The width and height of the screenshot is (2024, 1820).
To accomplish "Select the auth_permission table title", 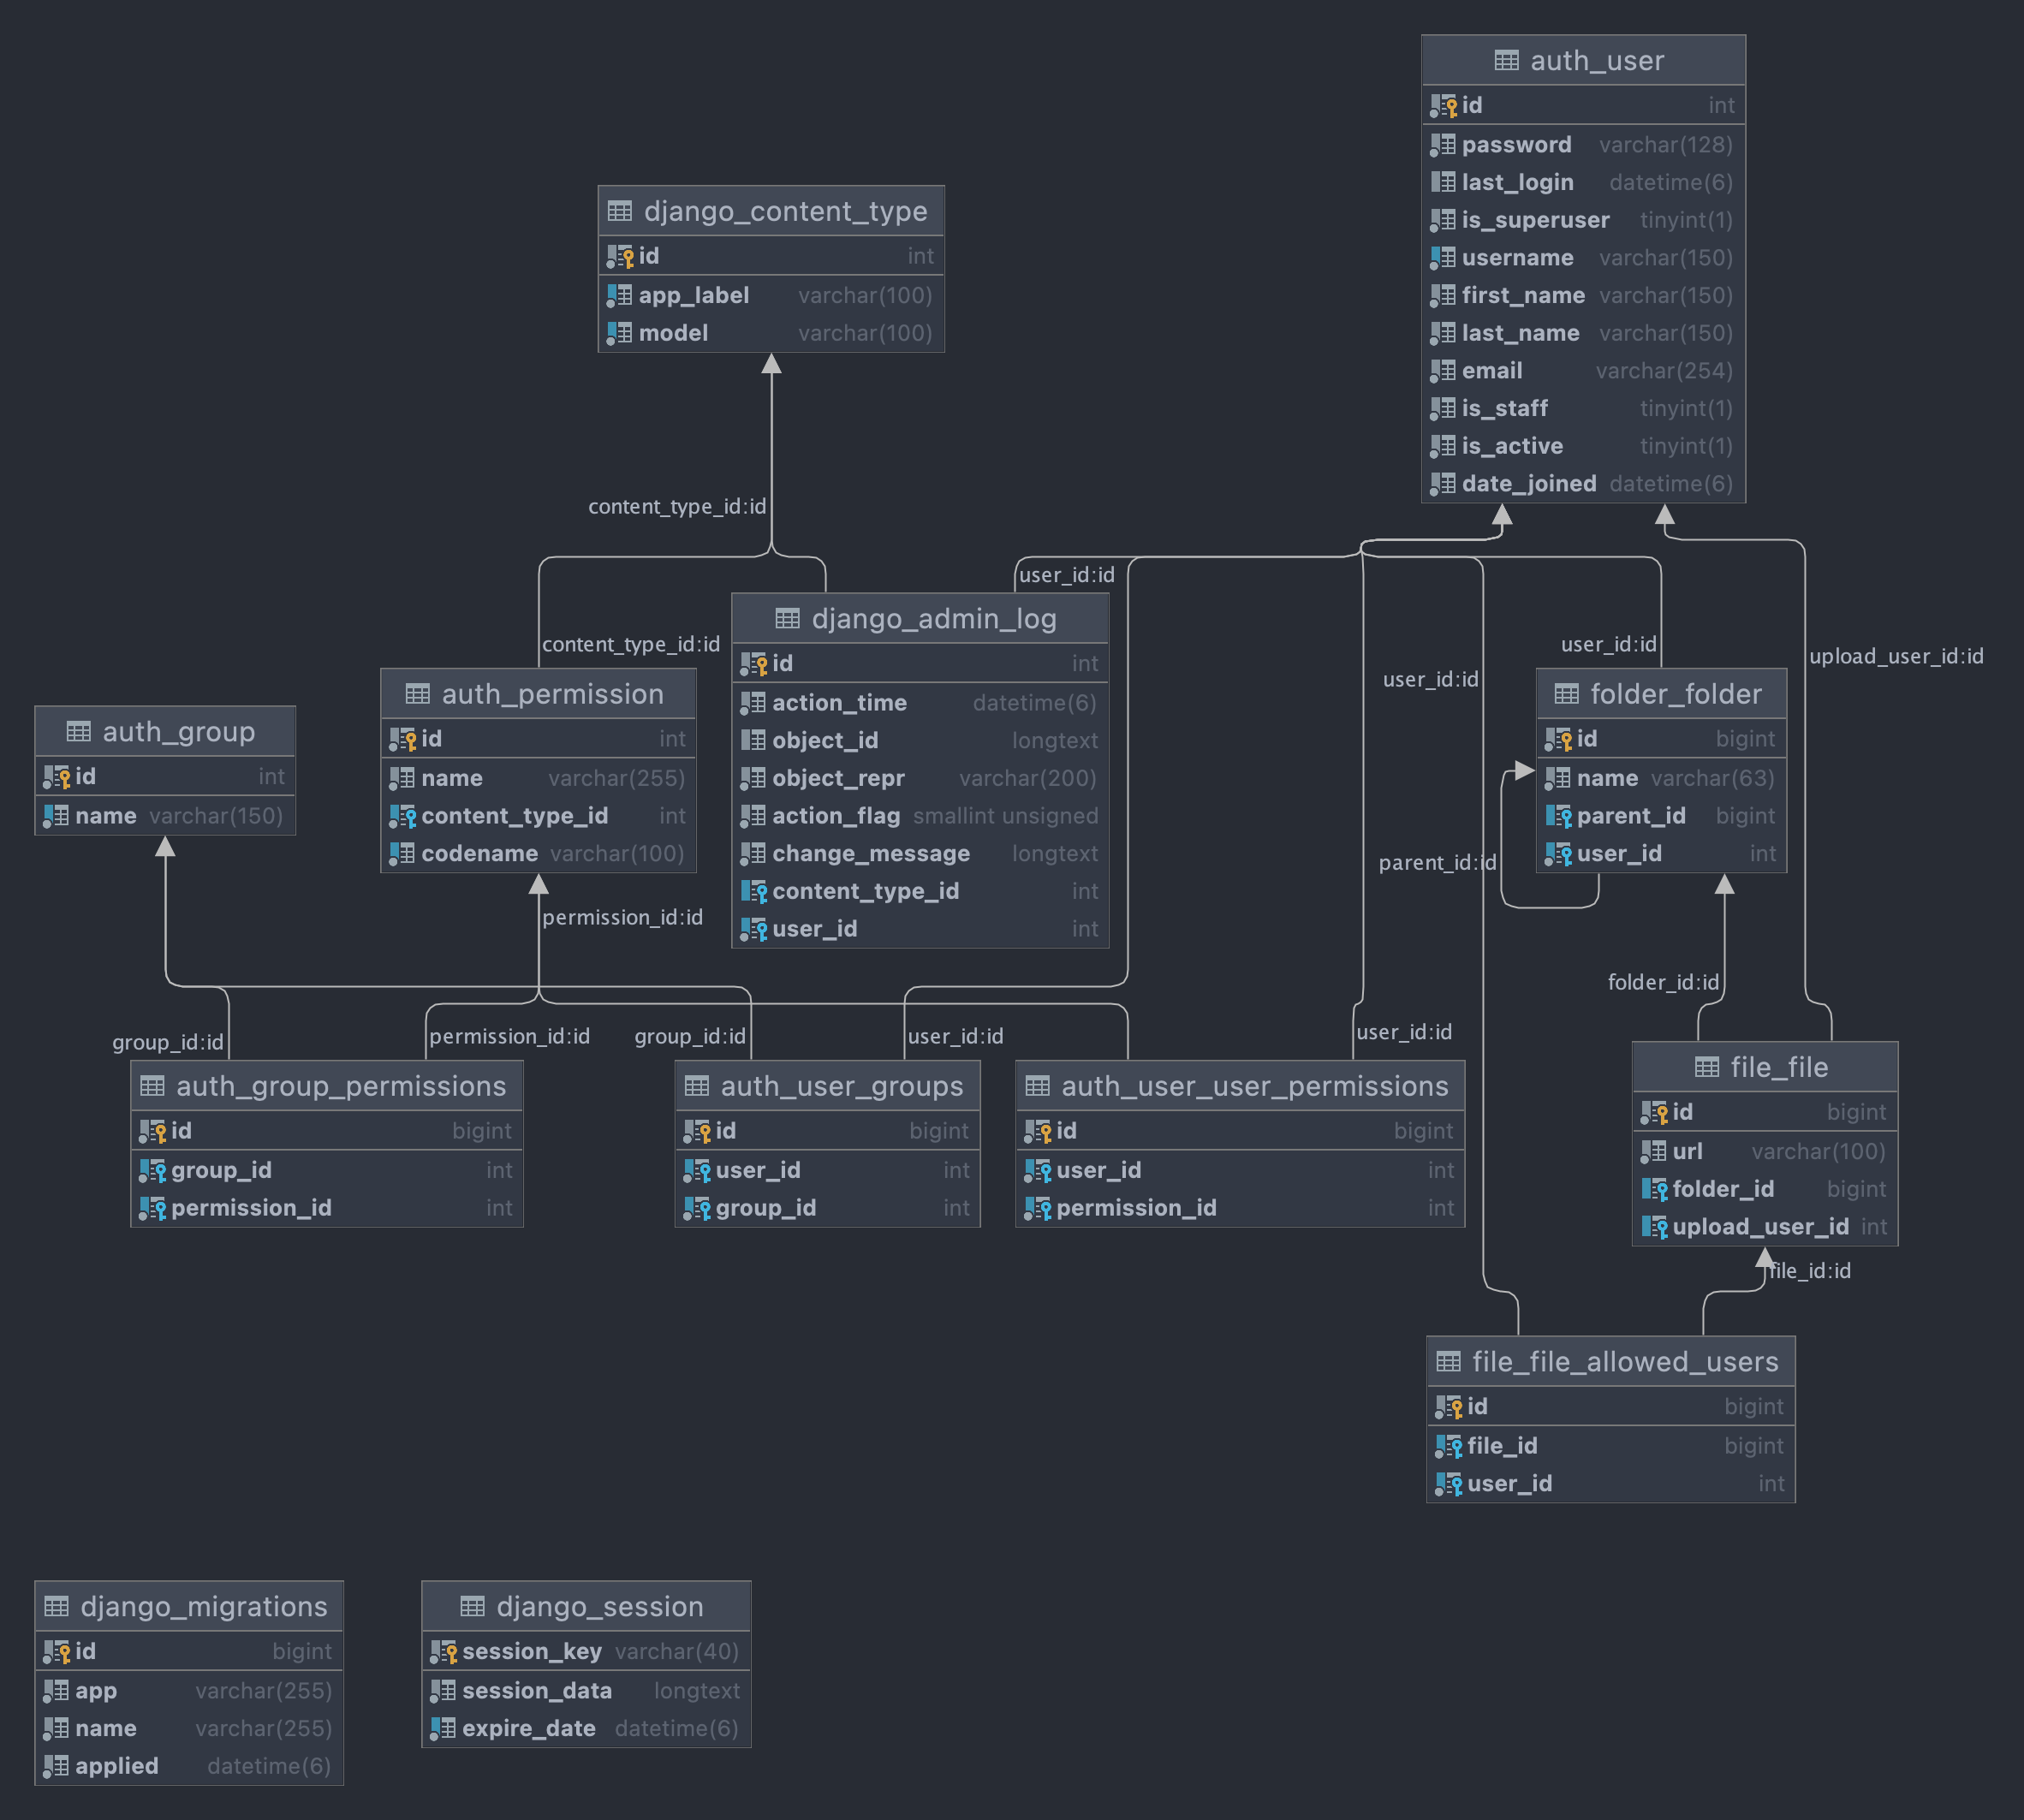I will (x=552, y=694).
